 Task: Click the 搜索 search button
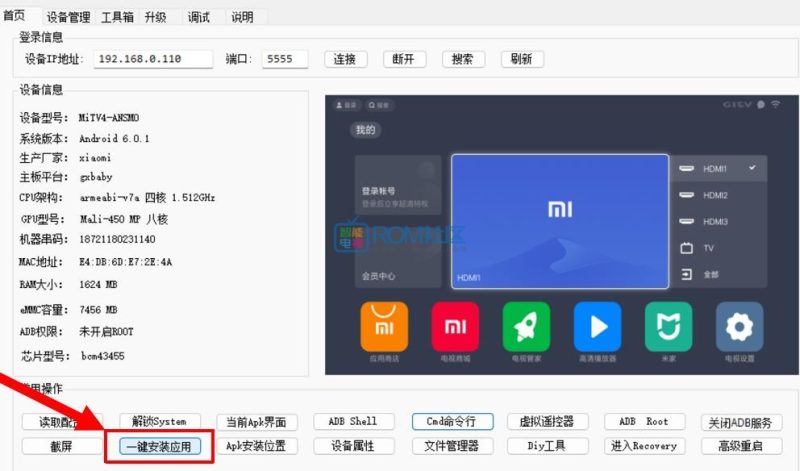tap(463, 59)
